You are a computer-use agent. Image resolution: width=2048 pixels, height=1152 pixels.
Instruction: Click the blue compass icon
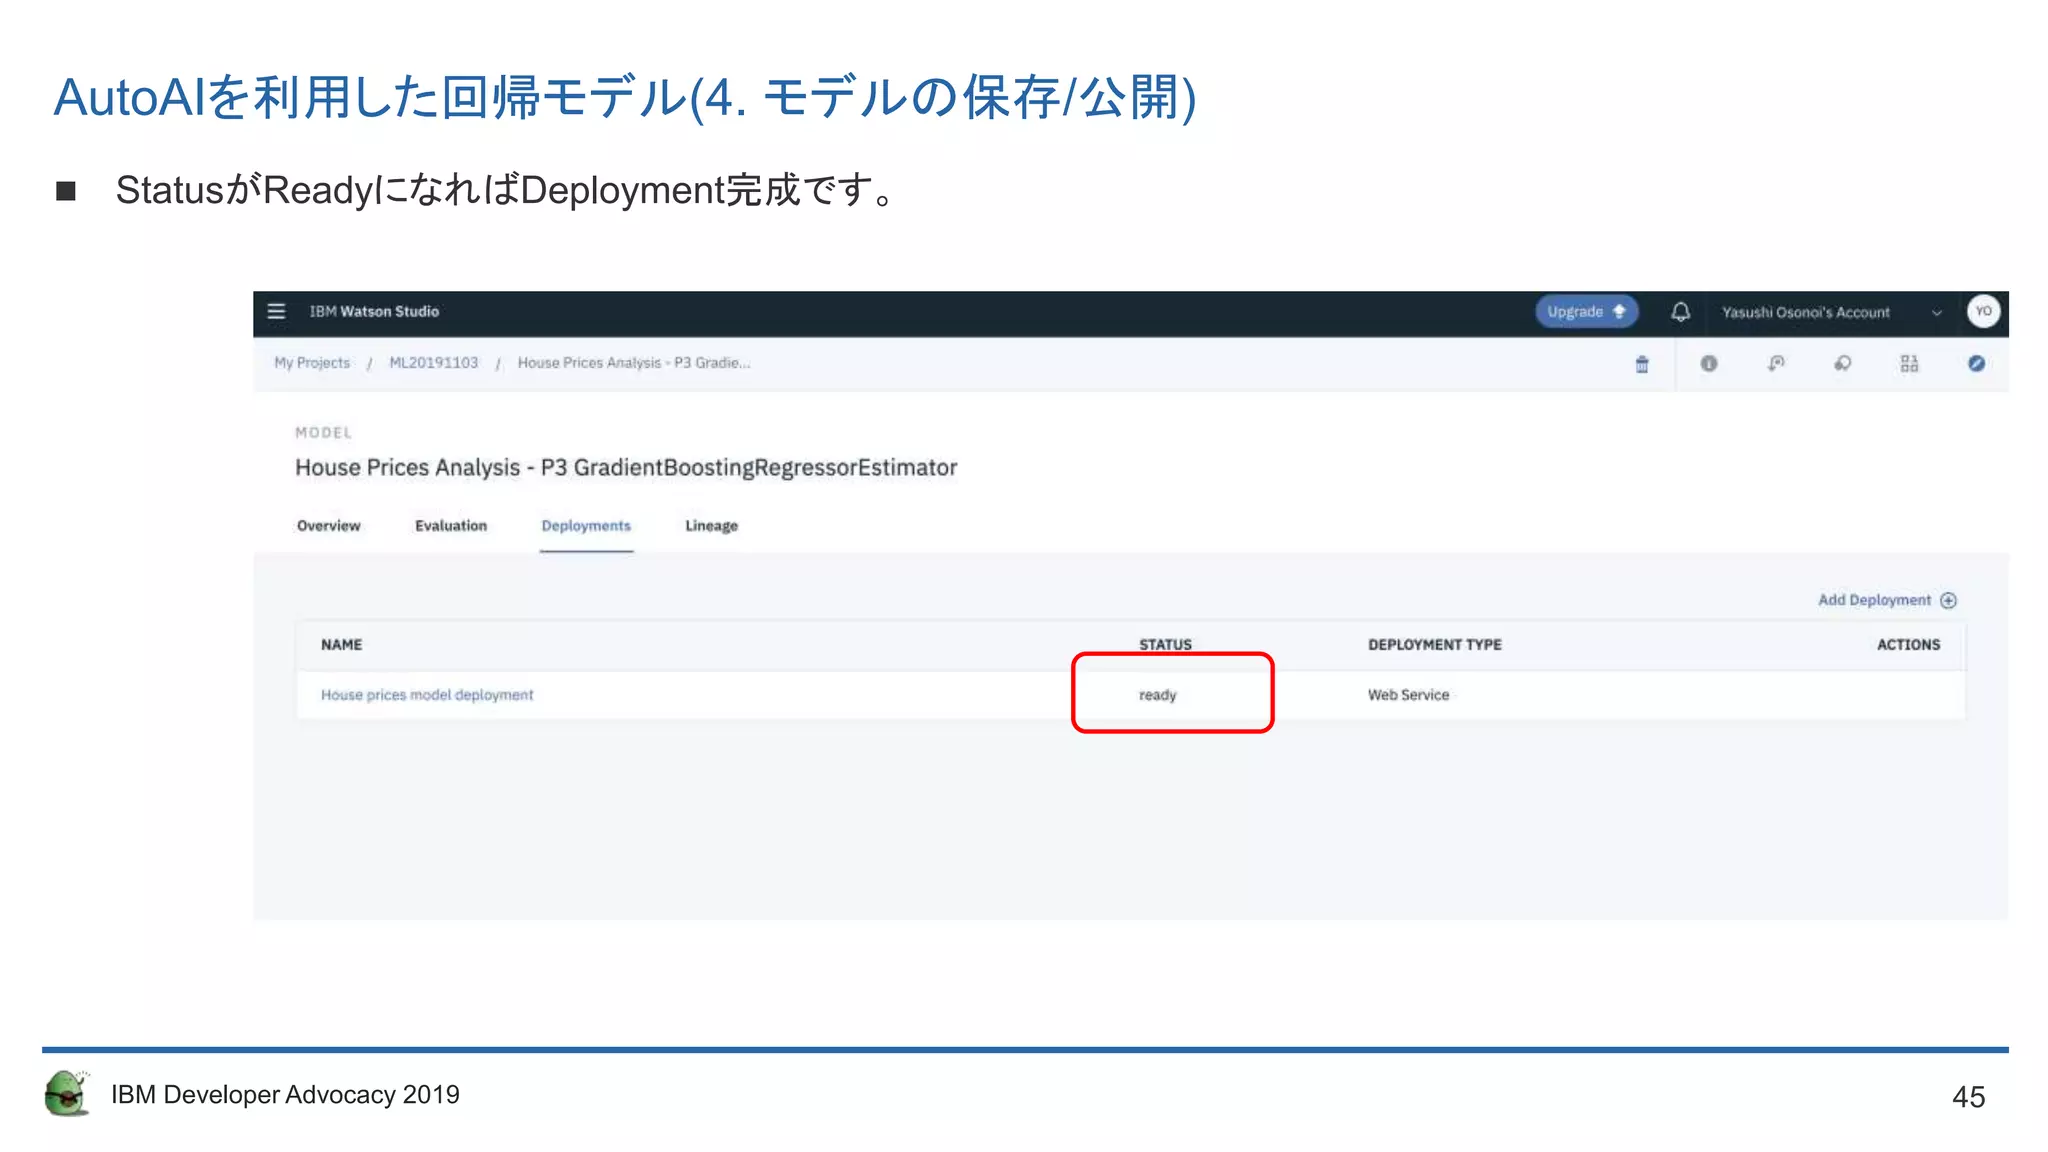coord(1976,364)
